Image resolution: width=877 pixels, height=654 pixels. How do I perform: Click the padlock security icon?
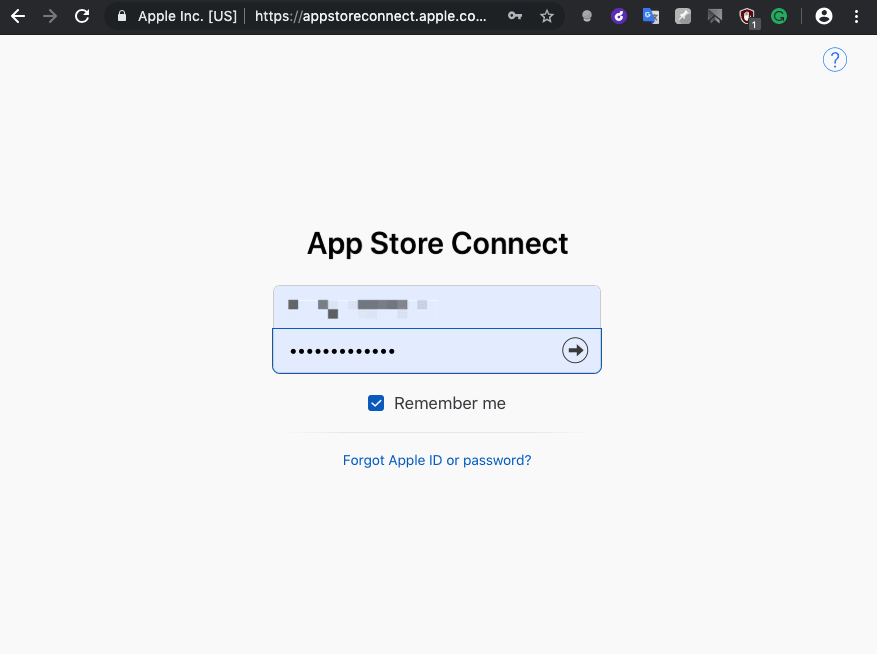pyautogui.click(x=121, y=16)
